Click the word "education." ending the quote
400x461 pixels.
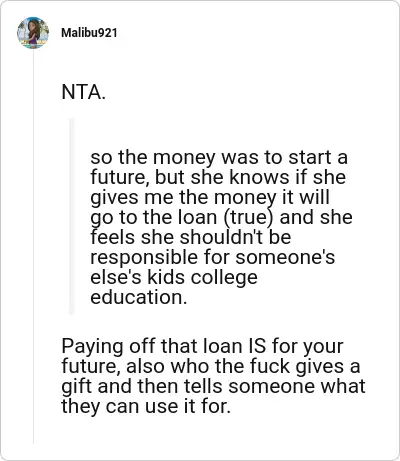pyautogui.click(x=139, y=297)
